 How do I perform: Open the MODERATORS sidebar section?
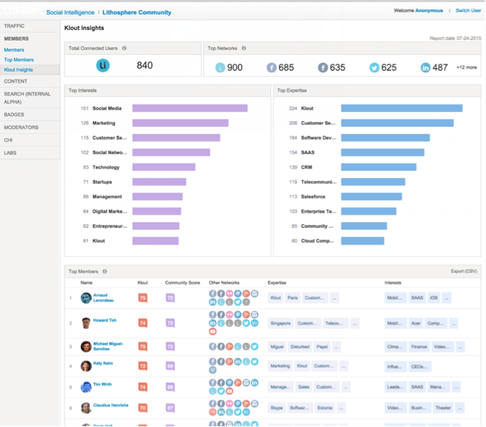[x=30, y=127]
